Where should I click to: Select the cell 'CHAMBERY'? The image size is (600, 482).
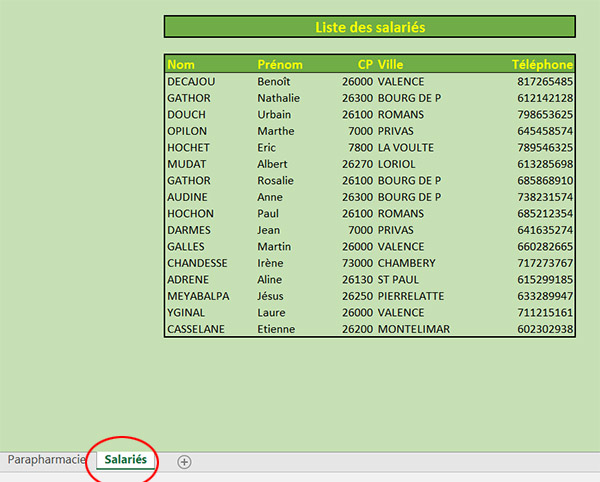point(407,263)
